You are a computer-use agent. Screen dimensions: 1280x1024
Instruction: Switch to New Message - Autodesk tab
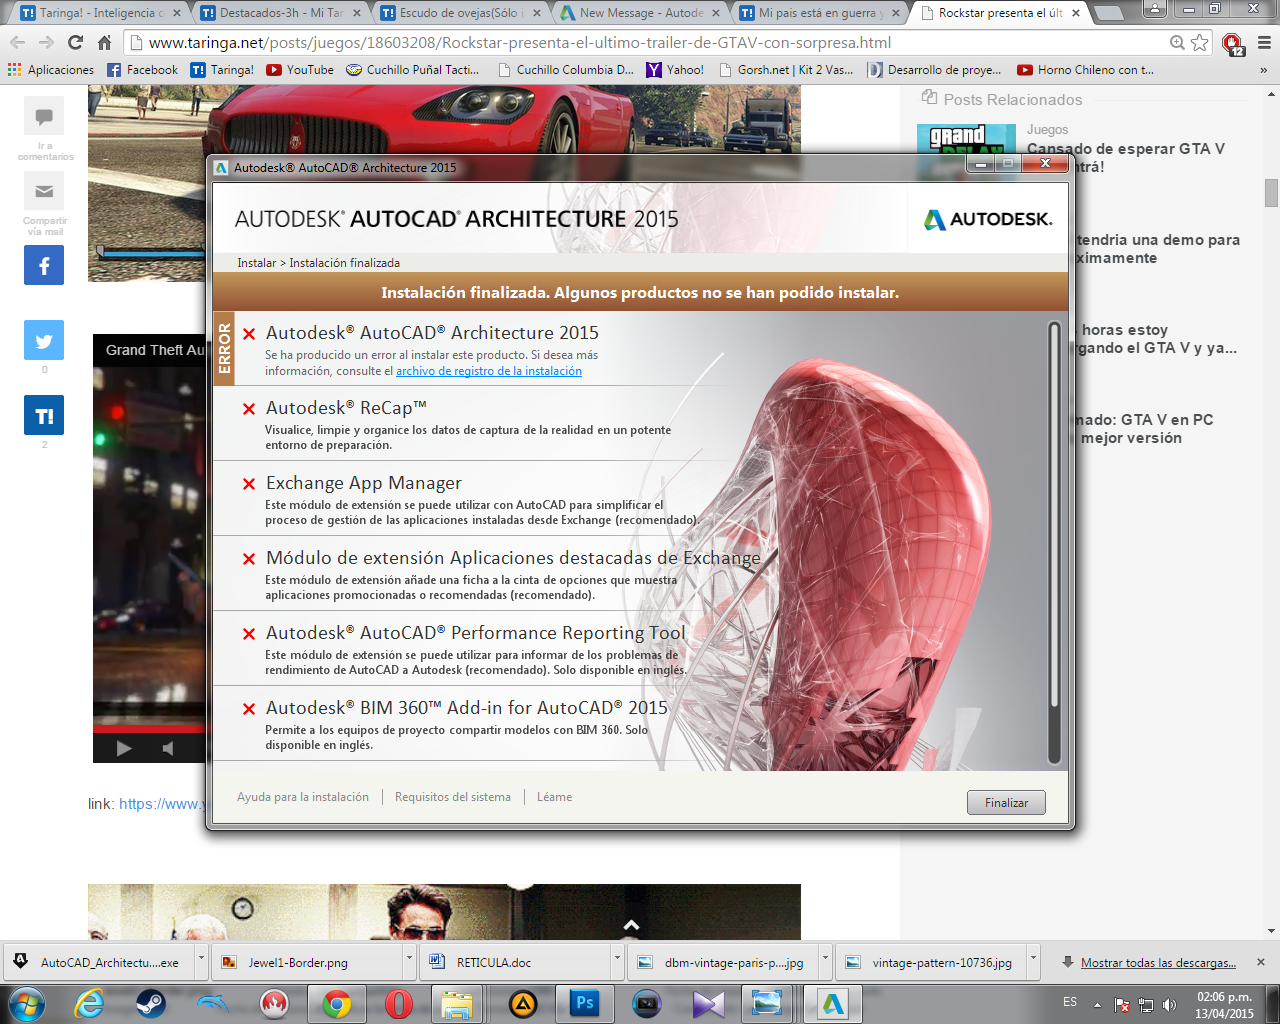click(x=638, y=13)
